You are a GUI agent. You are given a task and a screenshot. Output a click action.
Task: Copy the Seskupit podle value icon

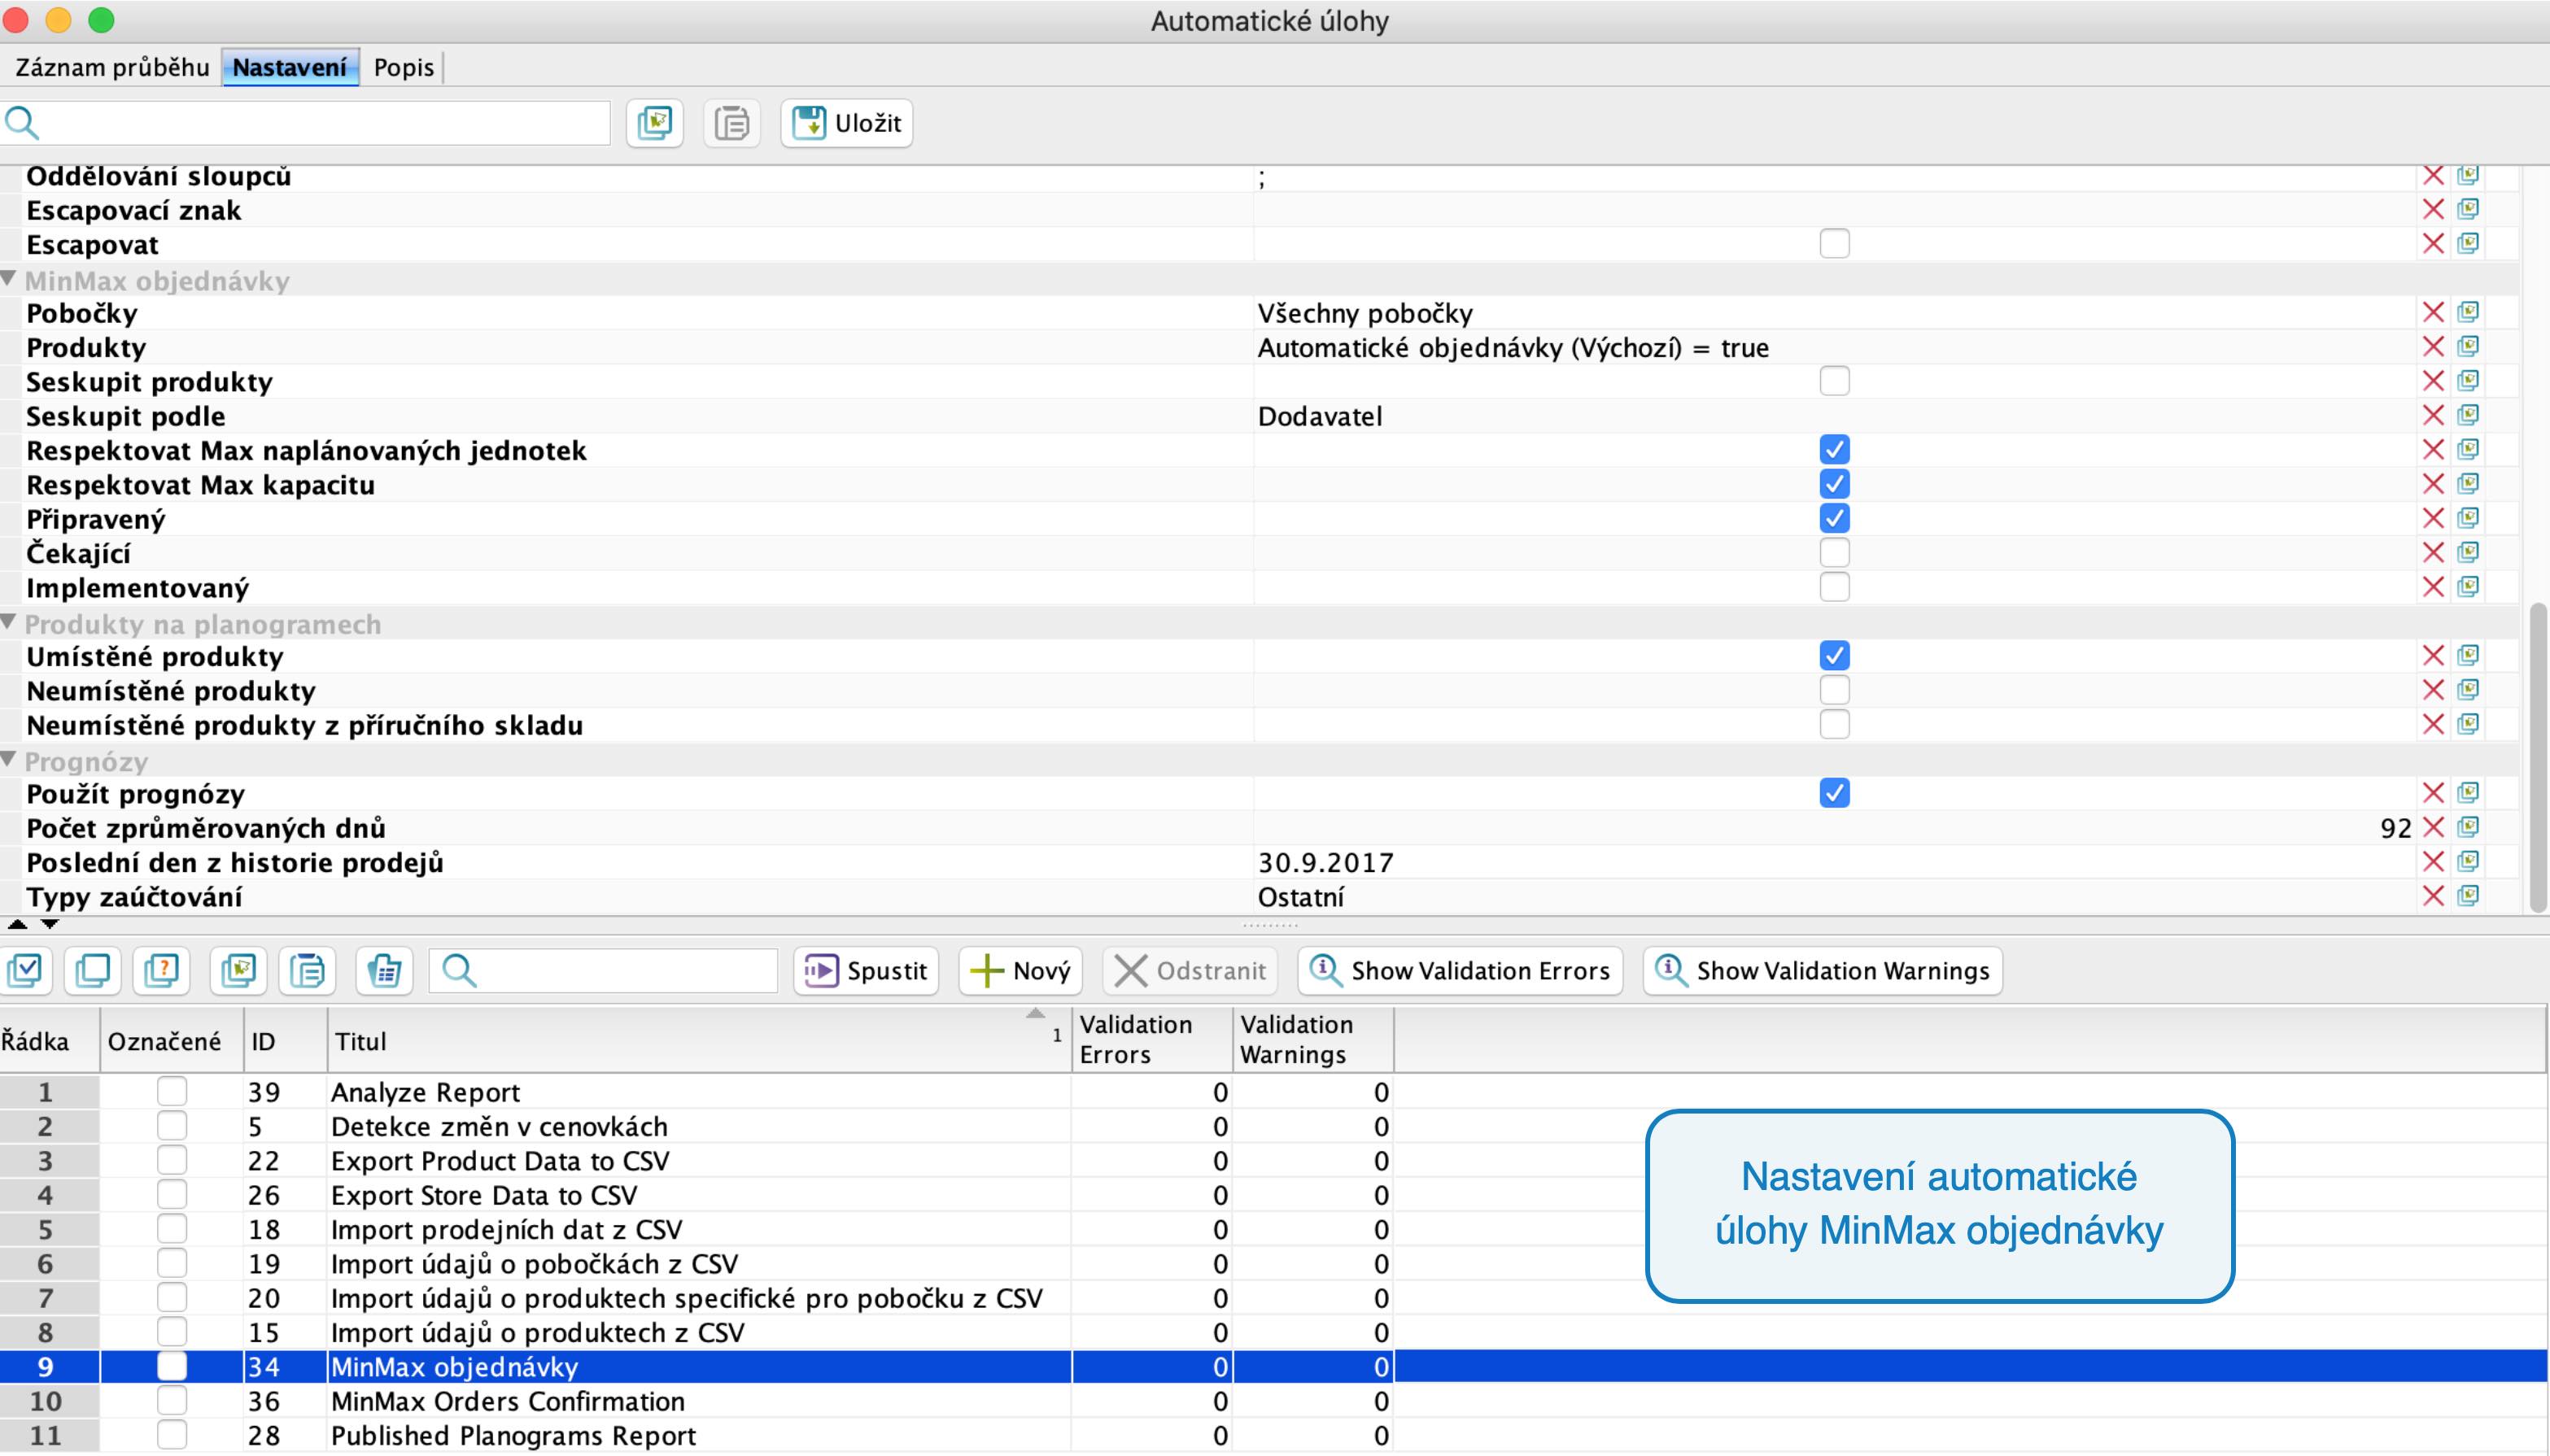(2468, 416)
